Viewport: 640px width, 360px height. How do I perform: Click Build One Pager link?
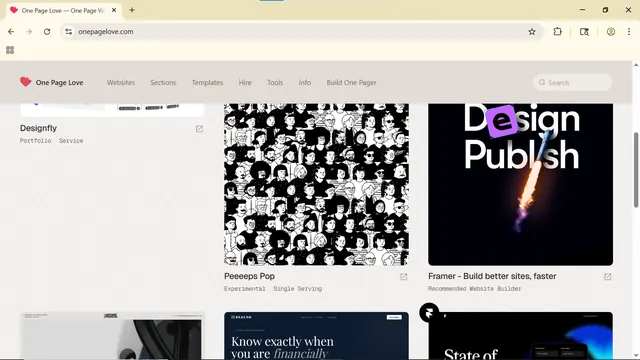(x=351, y=82)
